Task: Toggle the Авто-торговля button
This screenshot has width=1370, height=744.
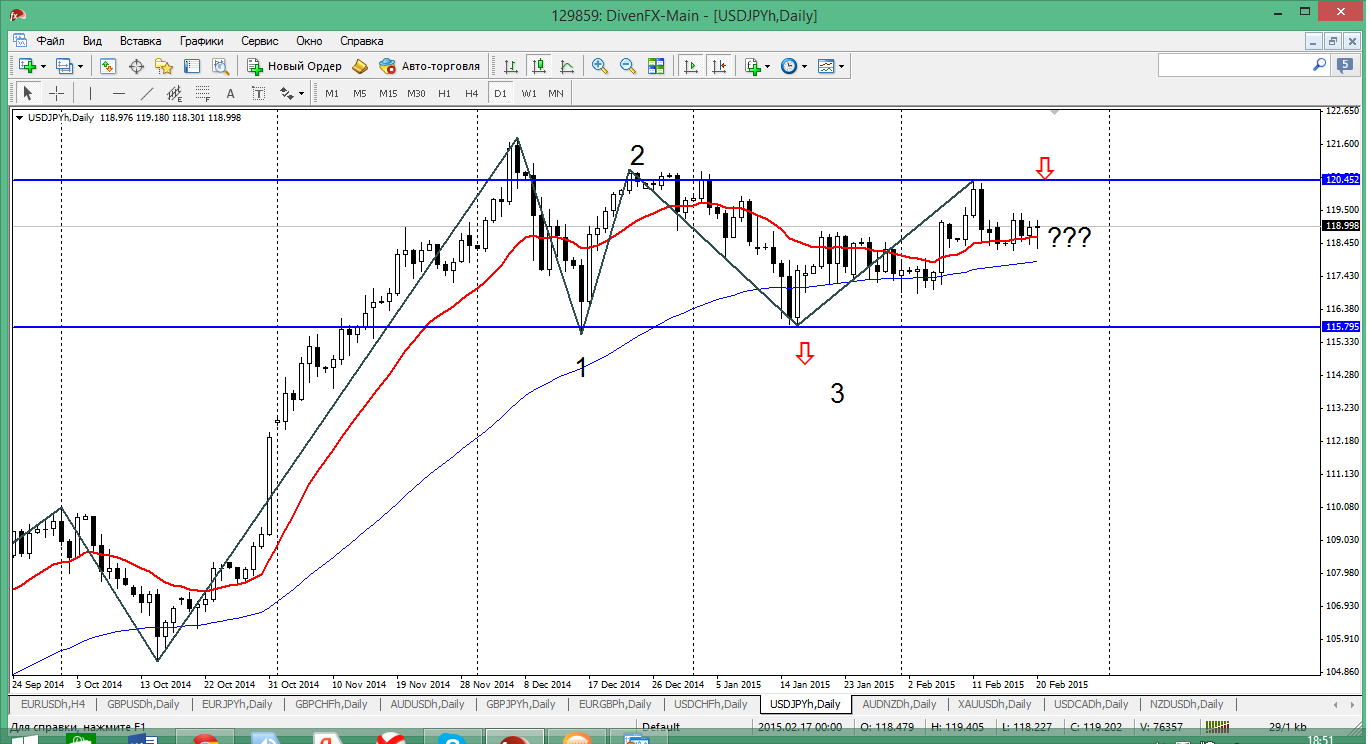Action: point(429,66)
